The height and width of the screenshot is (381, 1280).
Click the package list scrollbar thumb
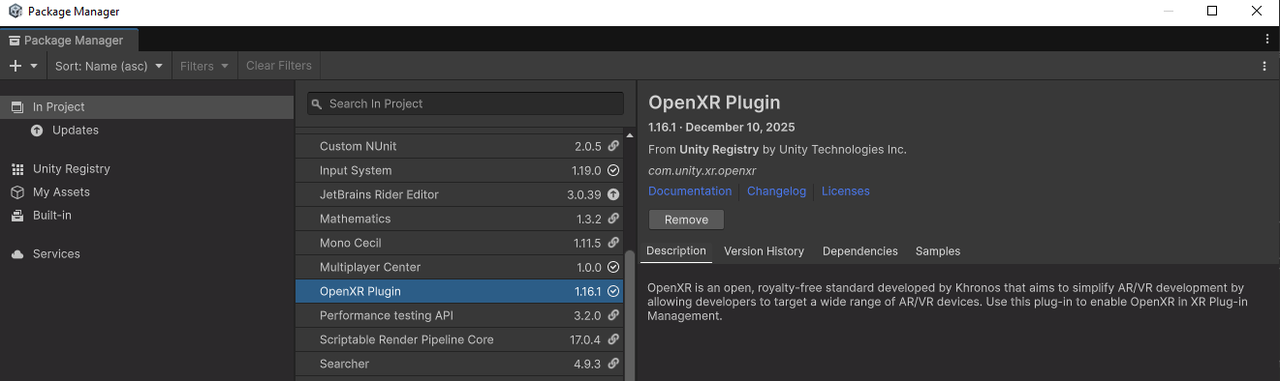pyautogui.click(x=630, y=315)
